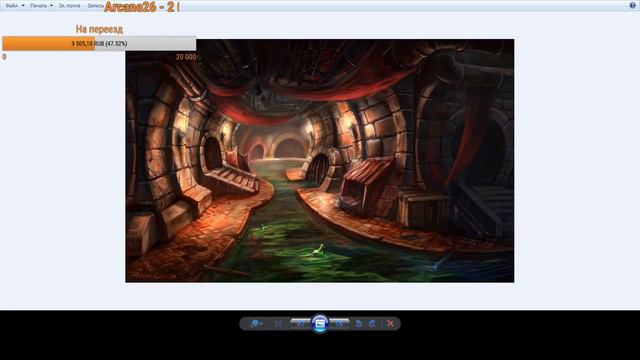
Task: Open the Файл menu
Action: click(x=11, y=6)
